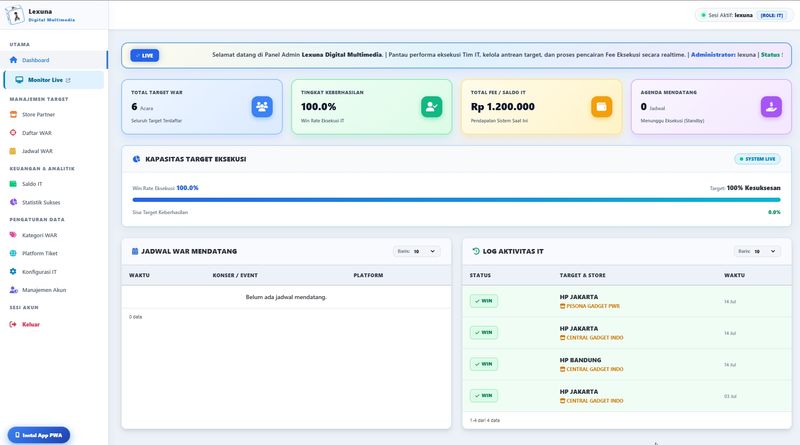This screenshot has width=800, height=445.
Task: Click the Jadwal WAR calendar icon
Action: 13,151
